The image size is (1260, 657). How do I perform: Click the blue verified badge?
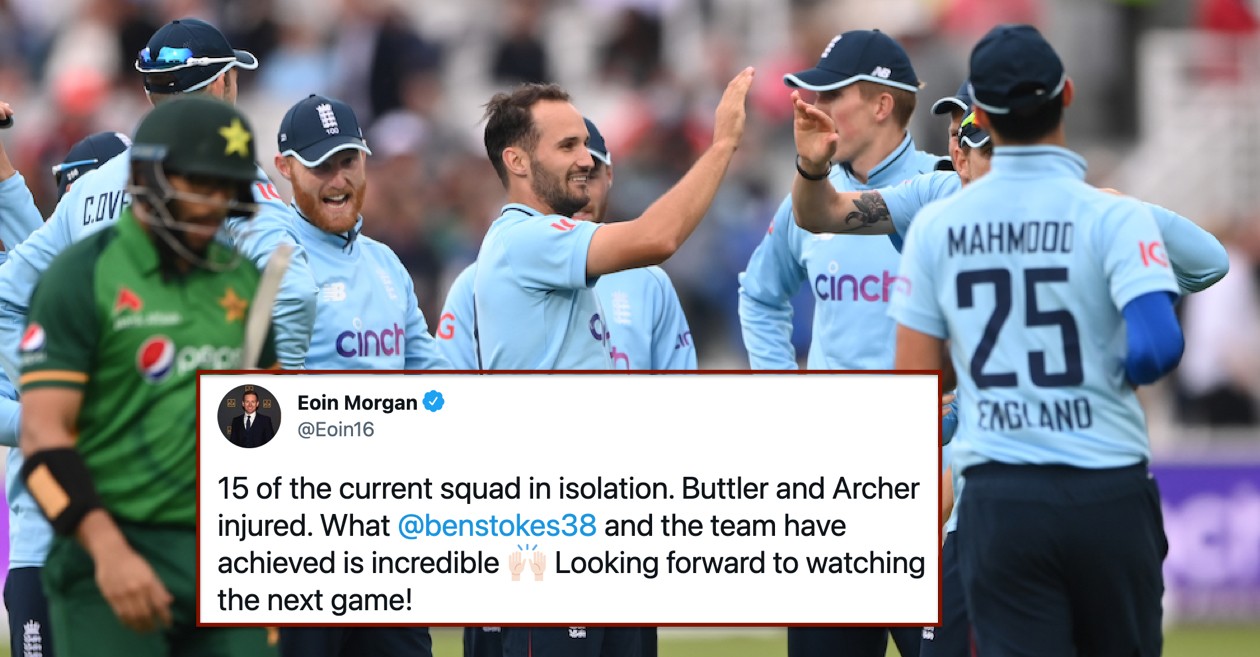433,402
